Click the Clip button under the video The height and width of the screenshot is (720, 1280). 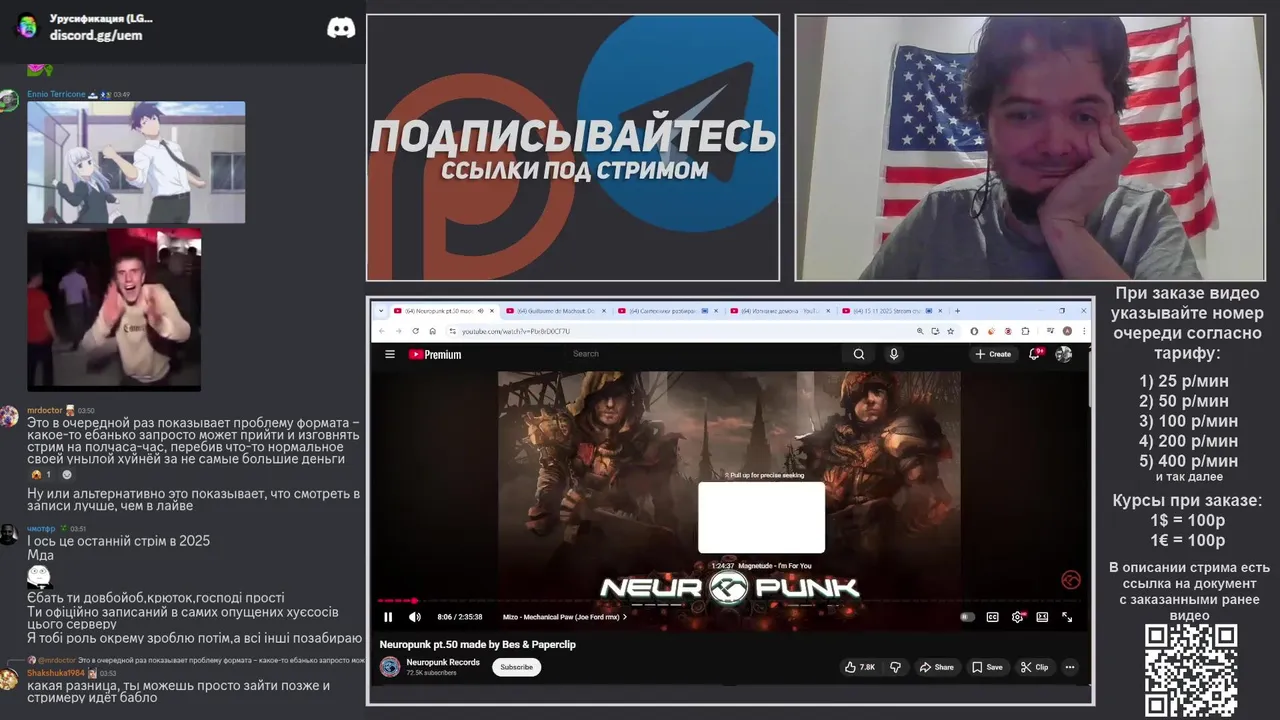[1035, 667]
